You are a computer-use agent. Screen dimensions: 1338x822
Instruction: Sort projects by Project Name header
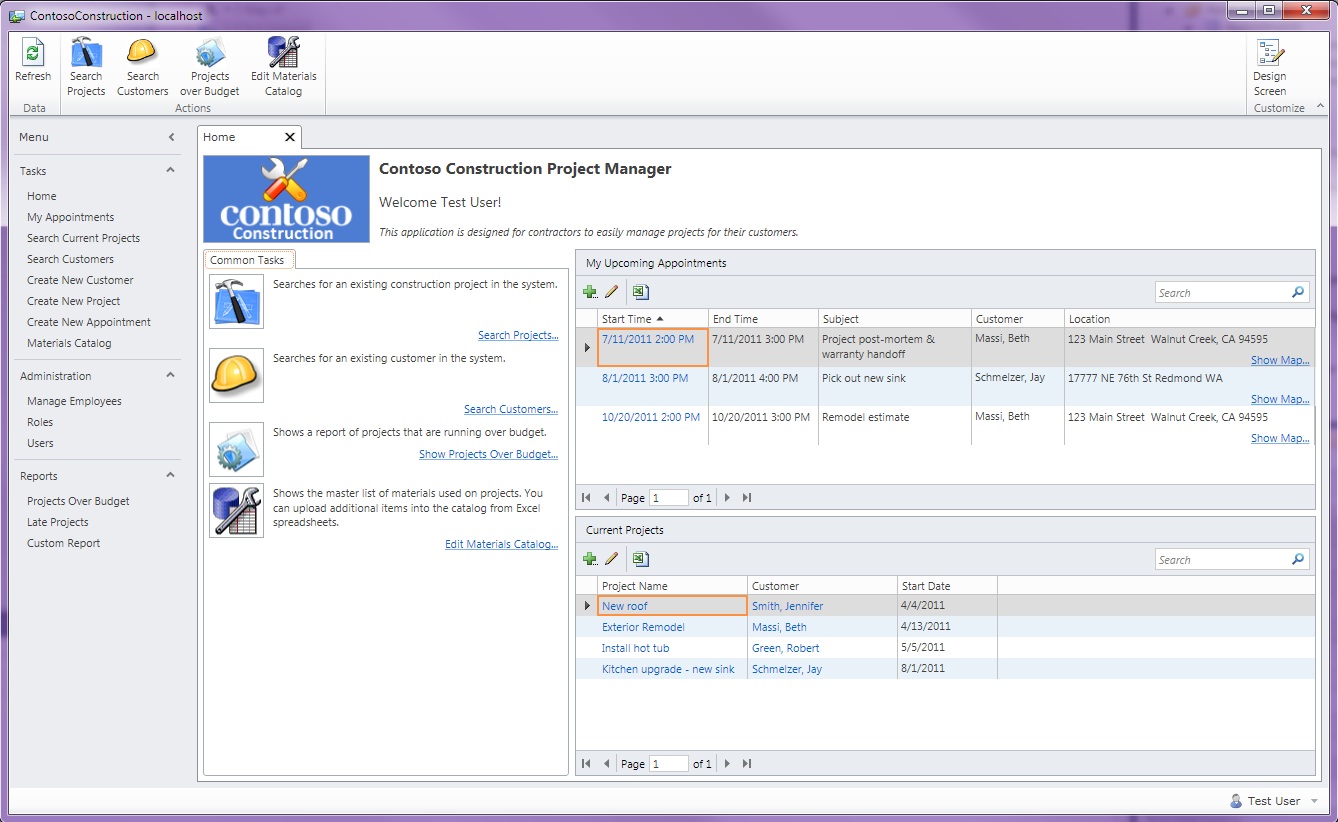click(x=672, y=586)
